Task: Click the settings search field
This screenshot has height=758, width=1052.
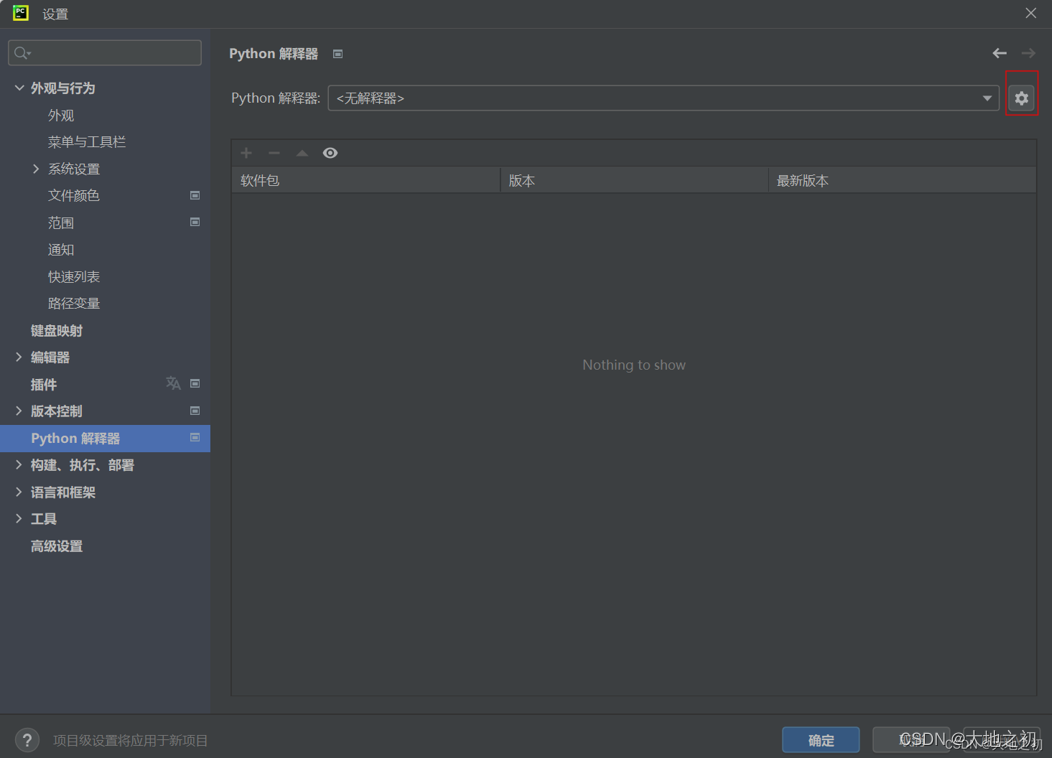Action: [105, 53]
